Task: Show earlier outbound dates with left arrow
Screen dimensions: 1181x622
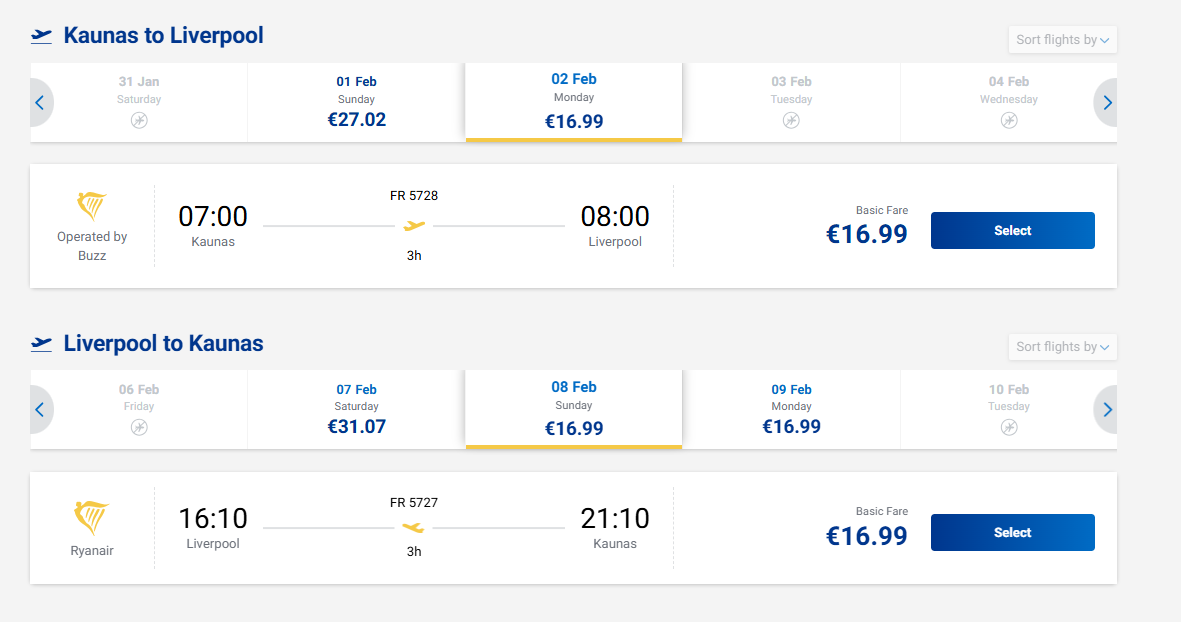Action: pos(40,102)
